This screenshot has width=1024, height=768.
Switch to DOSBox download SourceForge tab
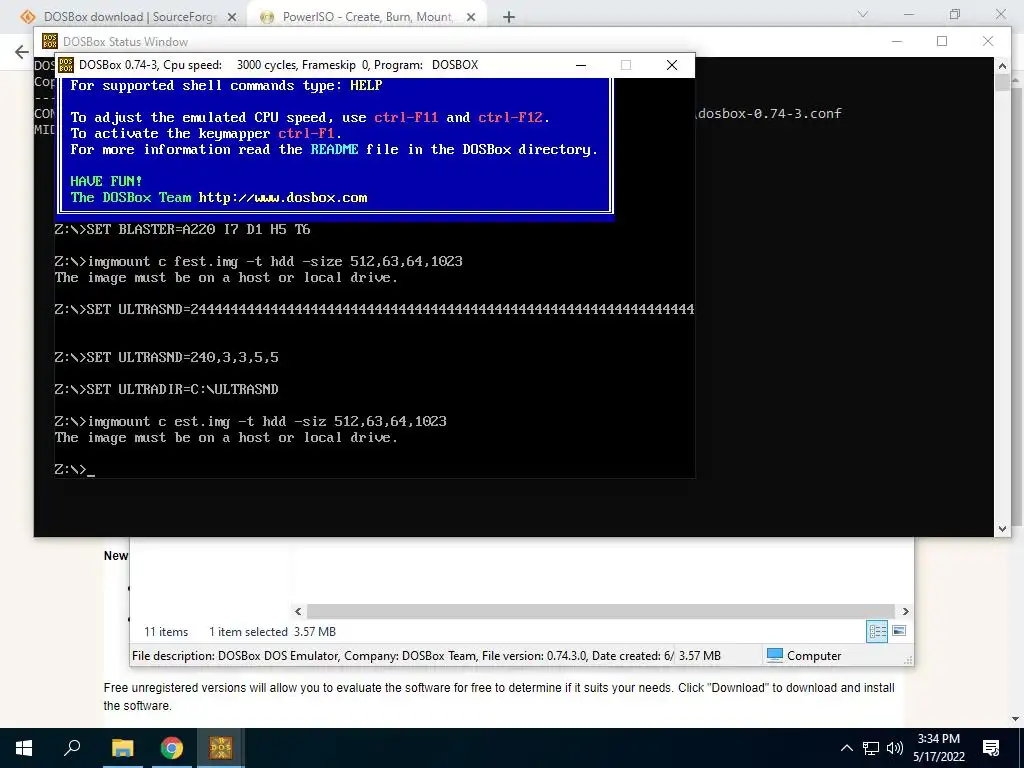click(x=130, y=17)
